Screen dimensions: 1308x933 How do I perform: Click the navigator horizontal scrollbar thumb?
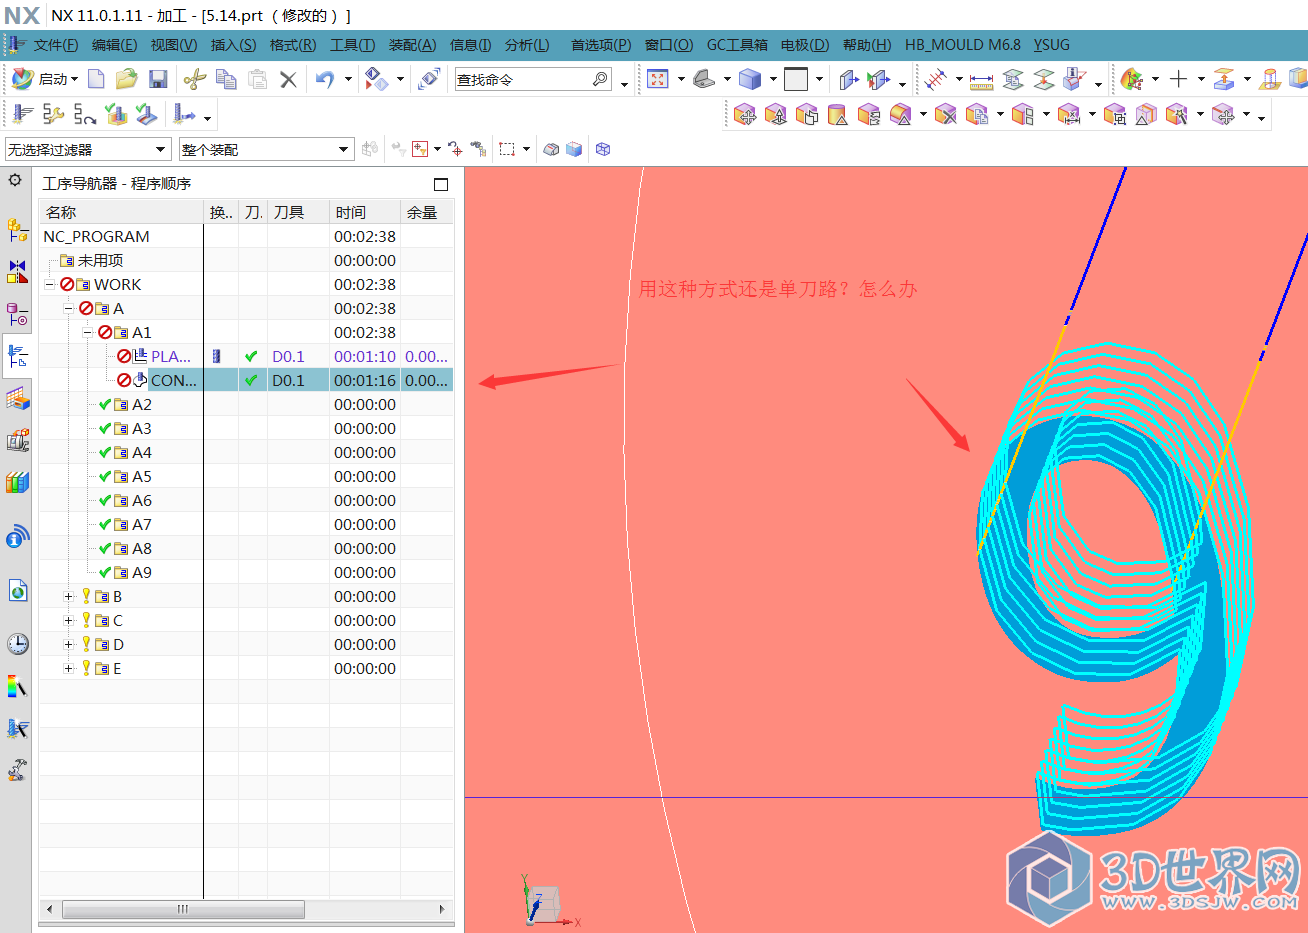(x=182, y=909)
